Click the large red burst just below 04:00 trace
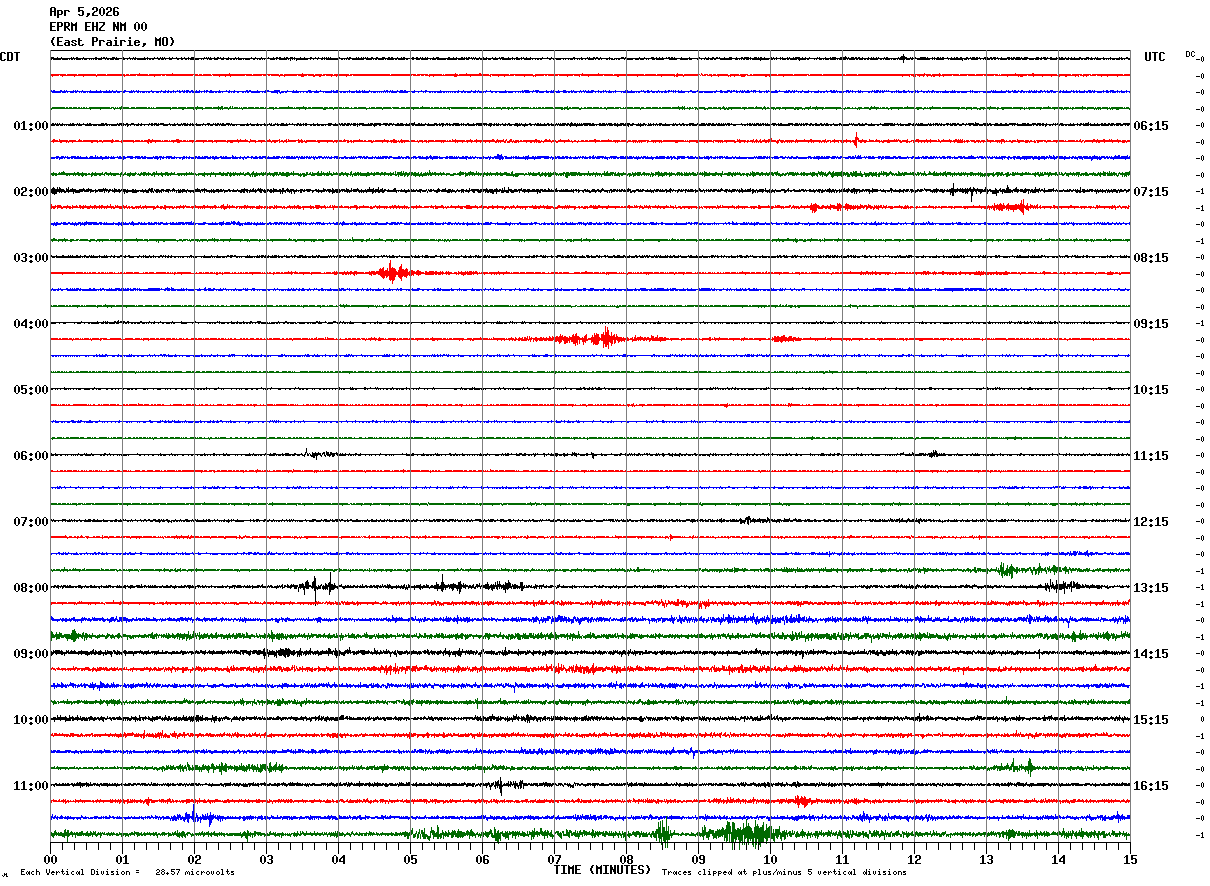Screen dimensions: 1210x886 (592, 338)
